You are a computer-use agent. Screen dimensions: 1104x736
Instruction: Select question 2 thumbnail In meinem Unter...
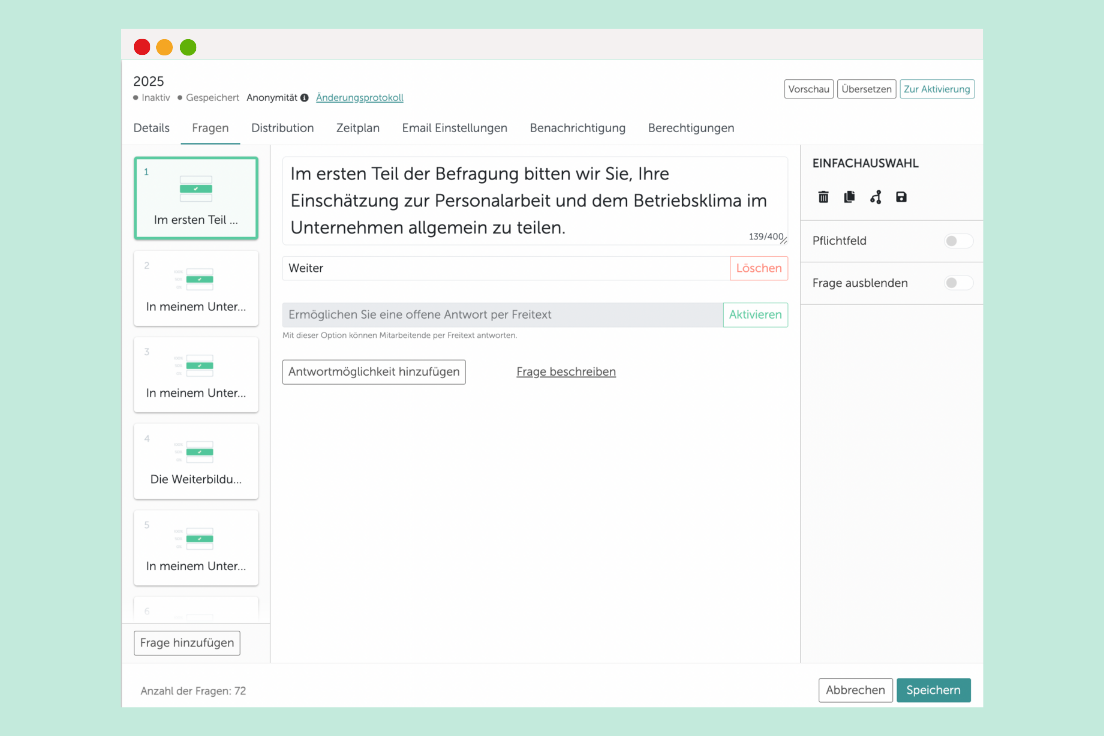click(196, 289)
